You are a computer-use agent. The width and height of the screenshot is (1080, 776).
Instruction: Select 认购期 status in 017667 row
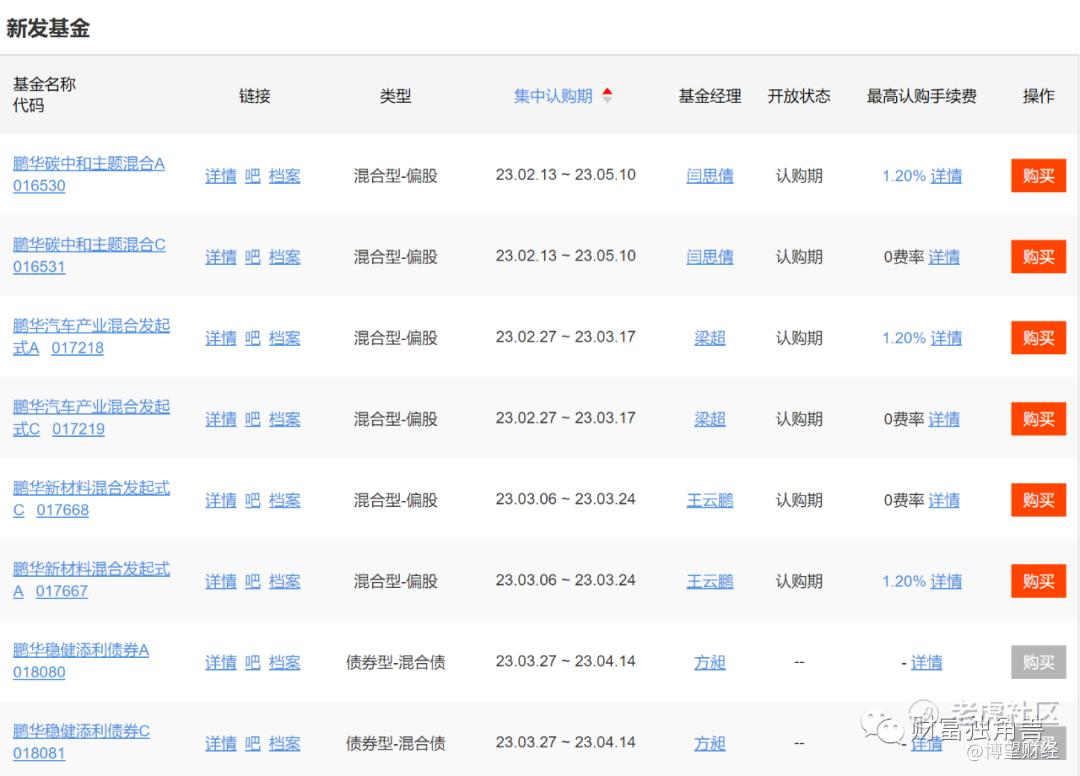click(x=799, y=582)
